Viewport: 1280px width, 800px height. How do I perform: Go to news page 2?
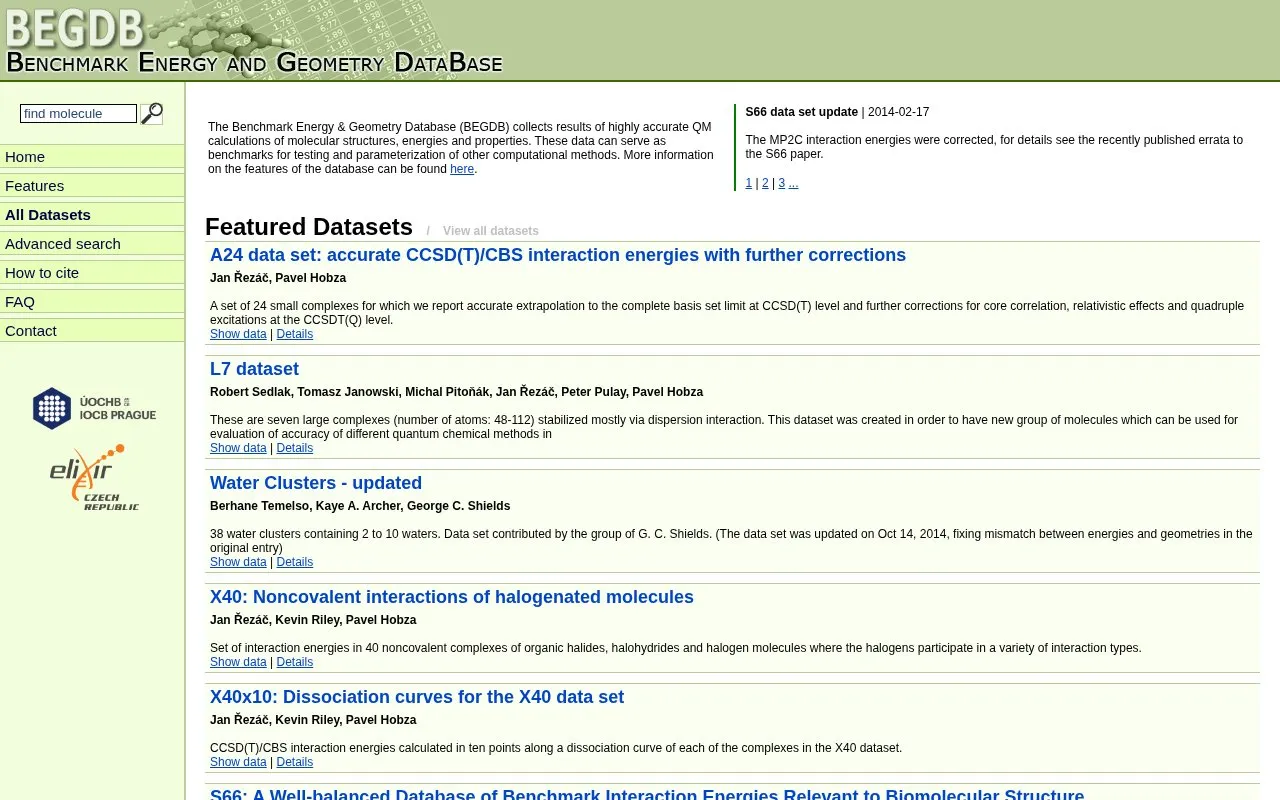[x=765, y=183]
